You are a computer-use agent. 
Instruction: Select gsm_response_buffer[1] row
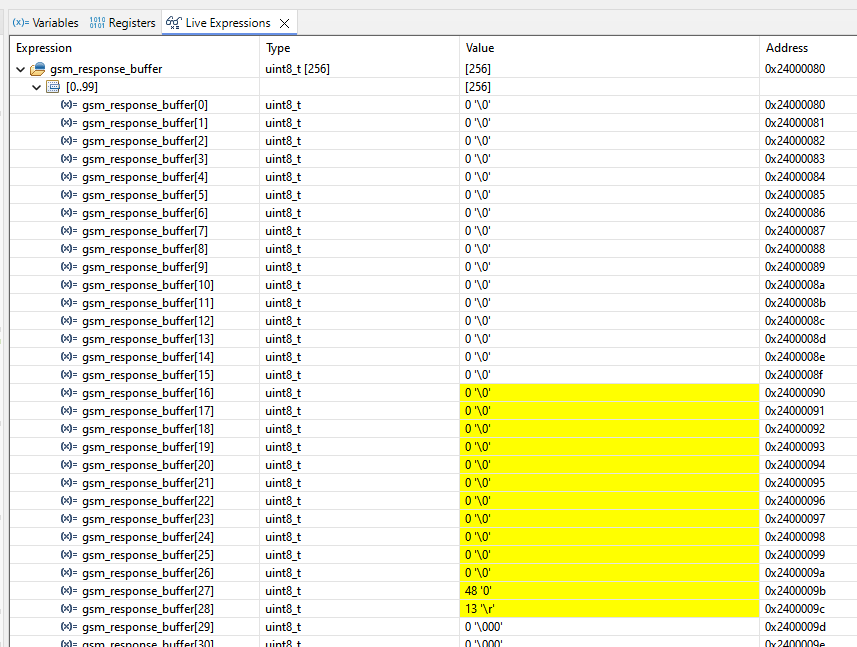pos(433,123)
